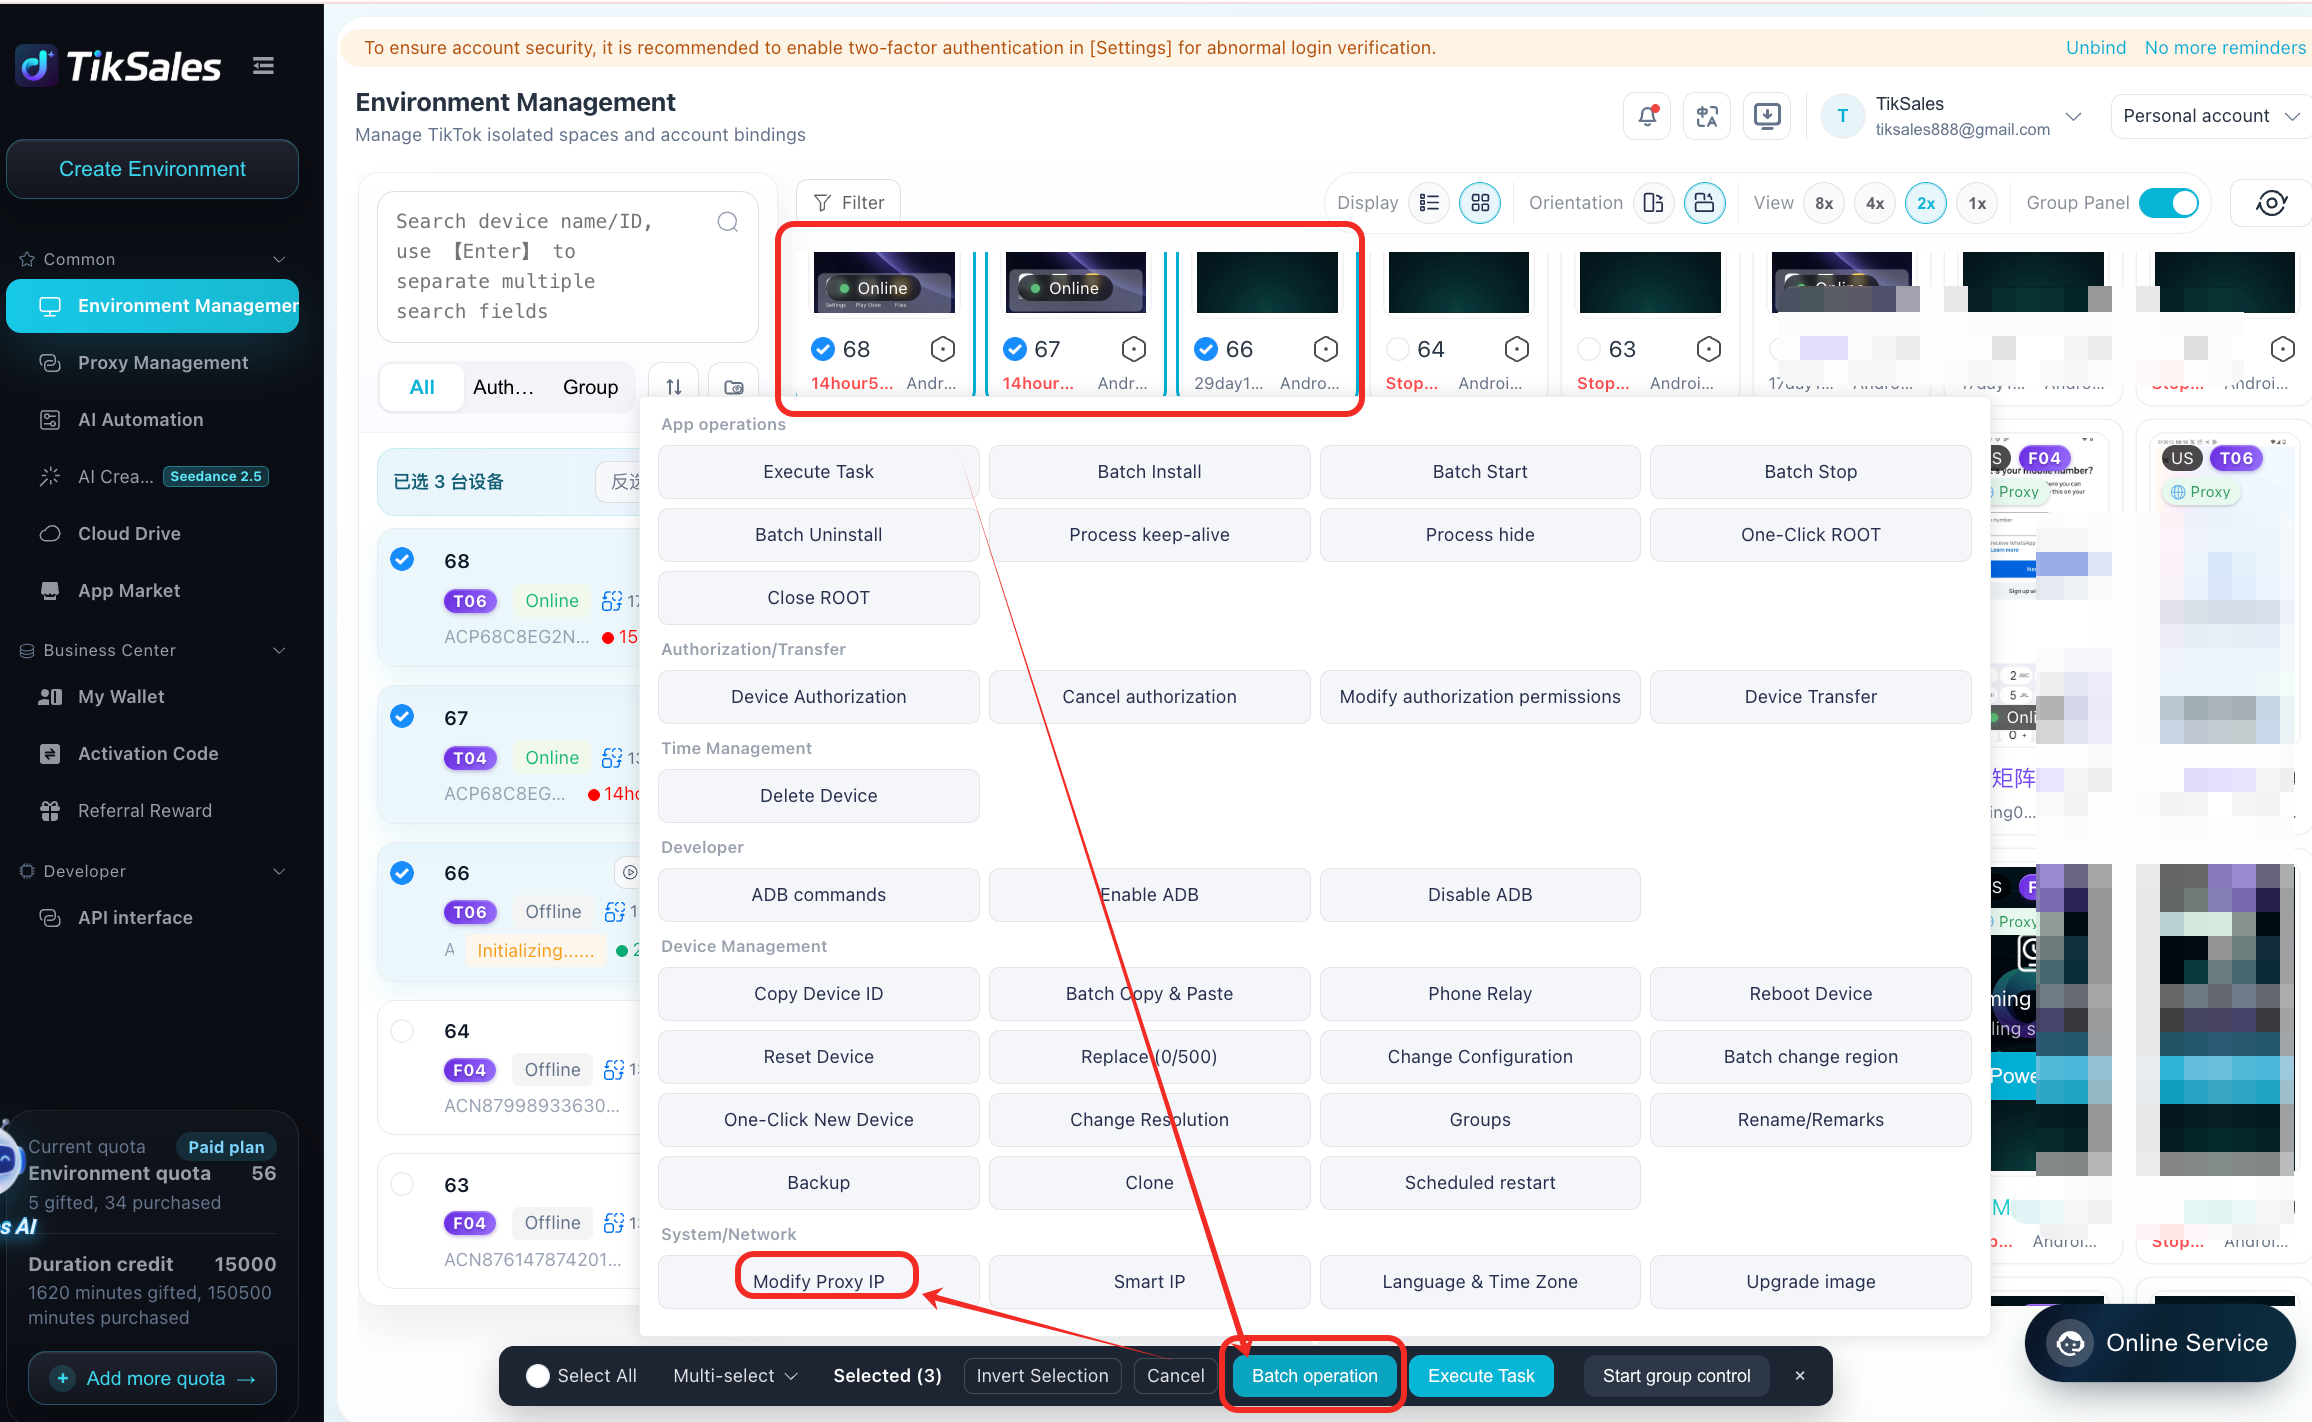Go to My Wallet

(x=152, y=697)
